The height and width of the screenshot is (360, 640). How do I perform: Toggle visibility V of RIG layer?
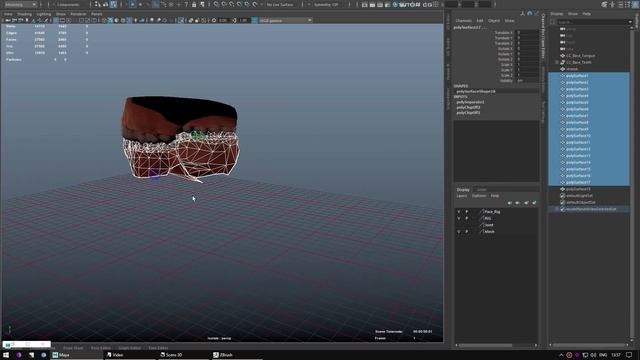tap(459, 218)
